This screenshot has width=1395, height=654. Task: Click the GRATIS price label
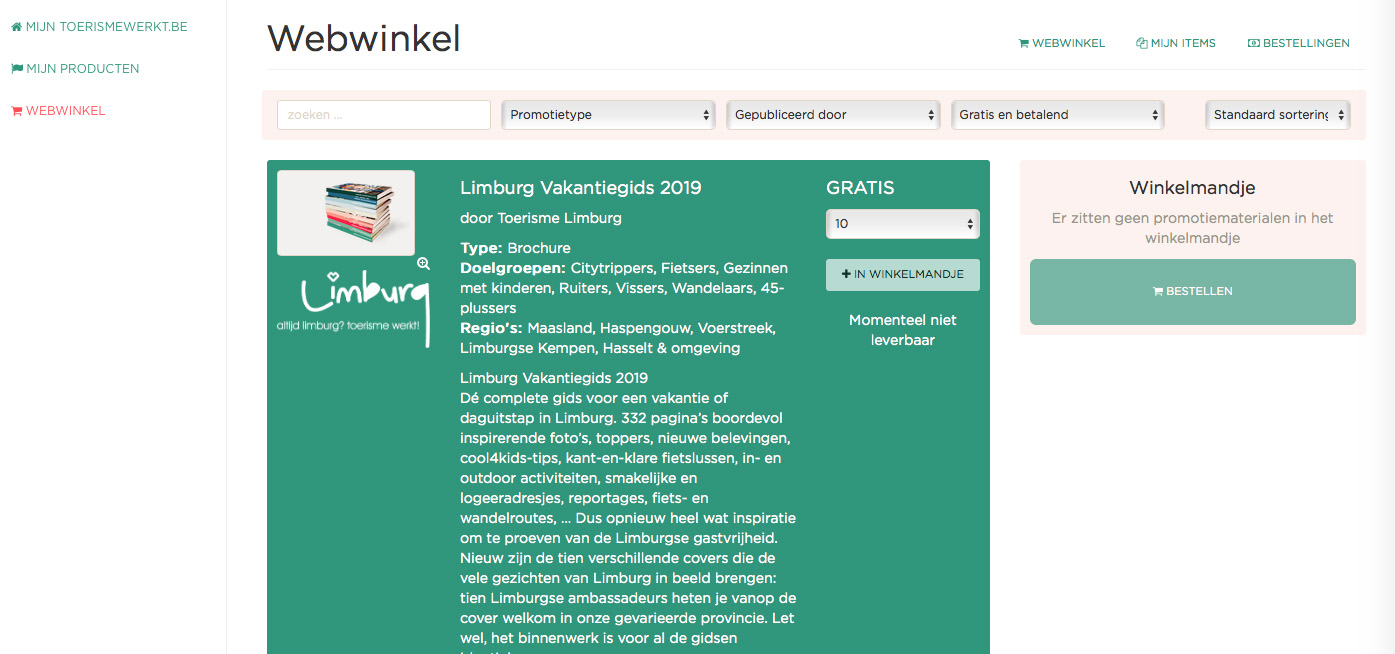pos(860,188)
